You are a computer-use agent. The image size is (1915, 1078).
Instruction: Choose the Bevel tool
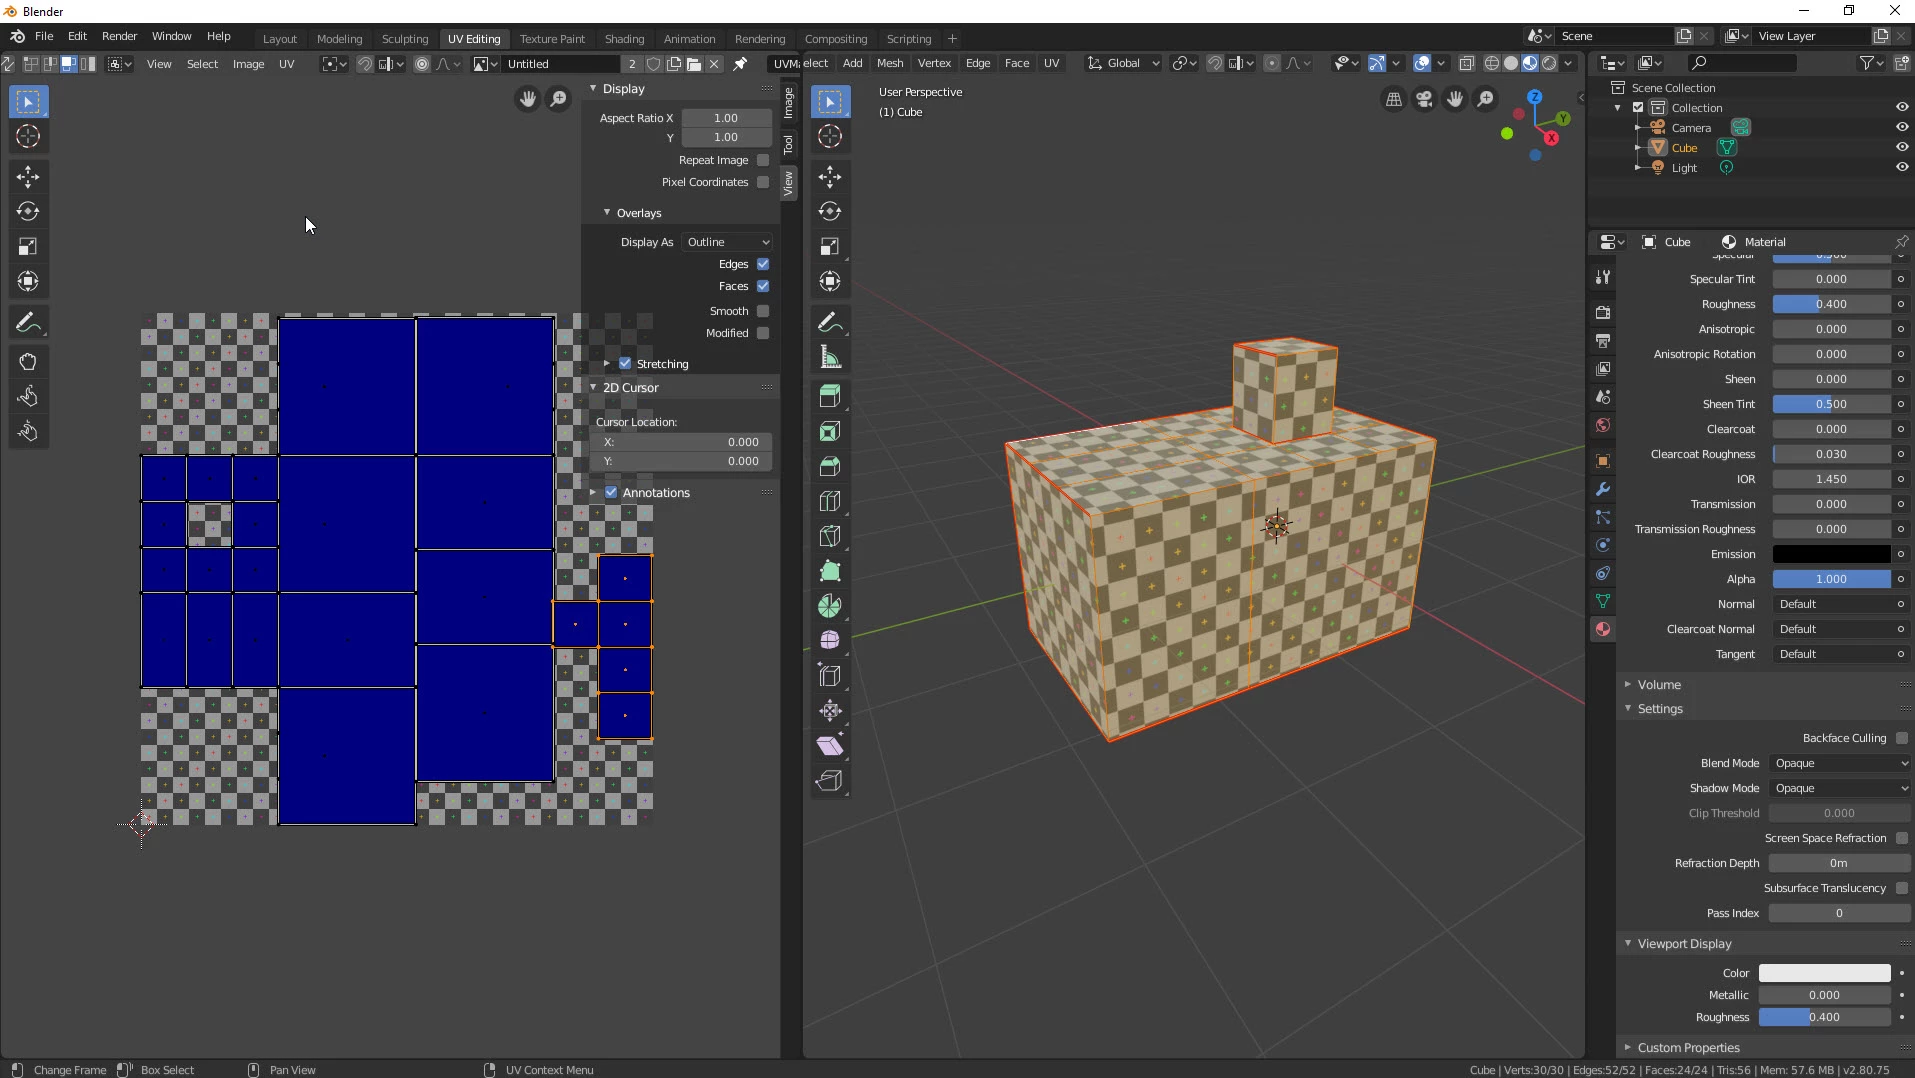[830, 466]
